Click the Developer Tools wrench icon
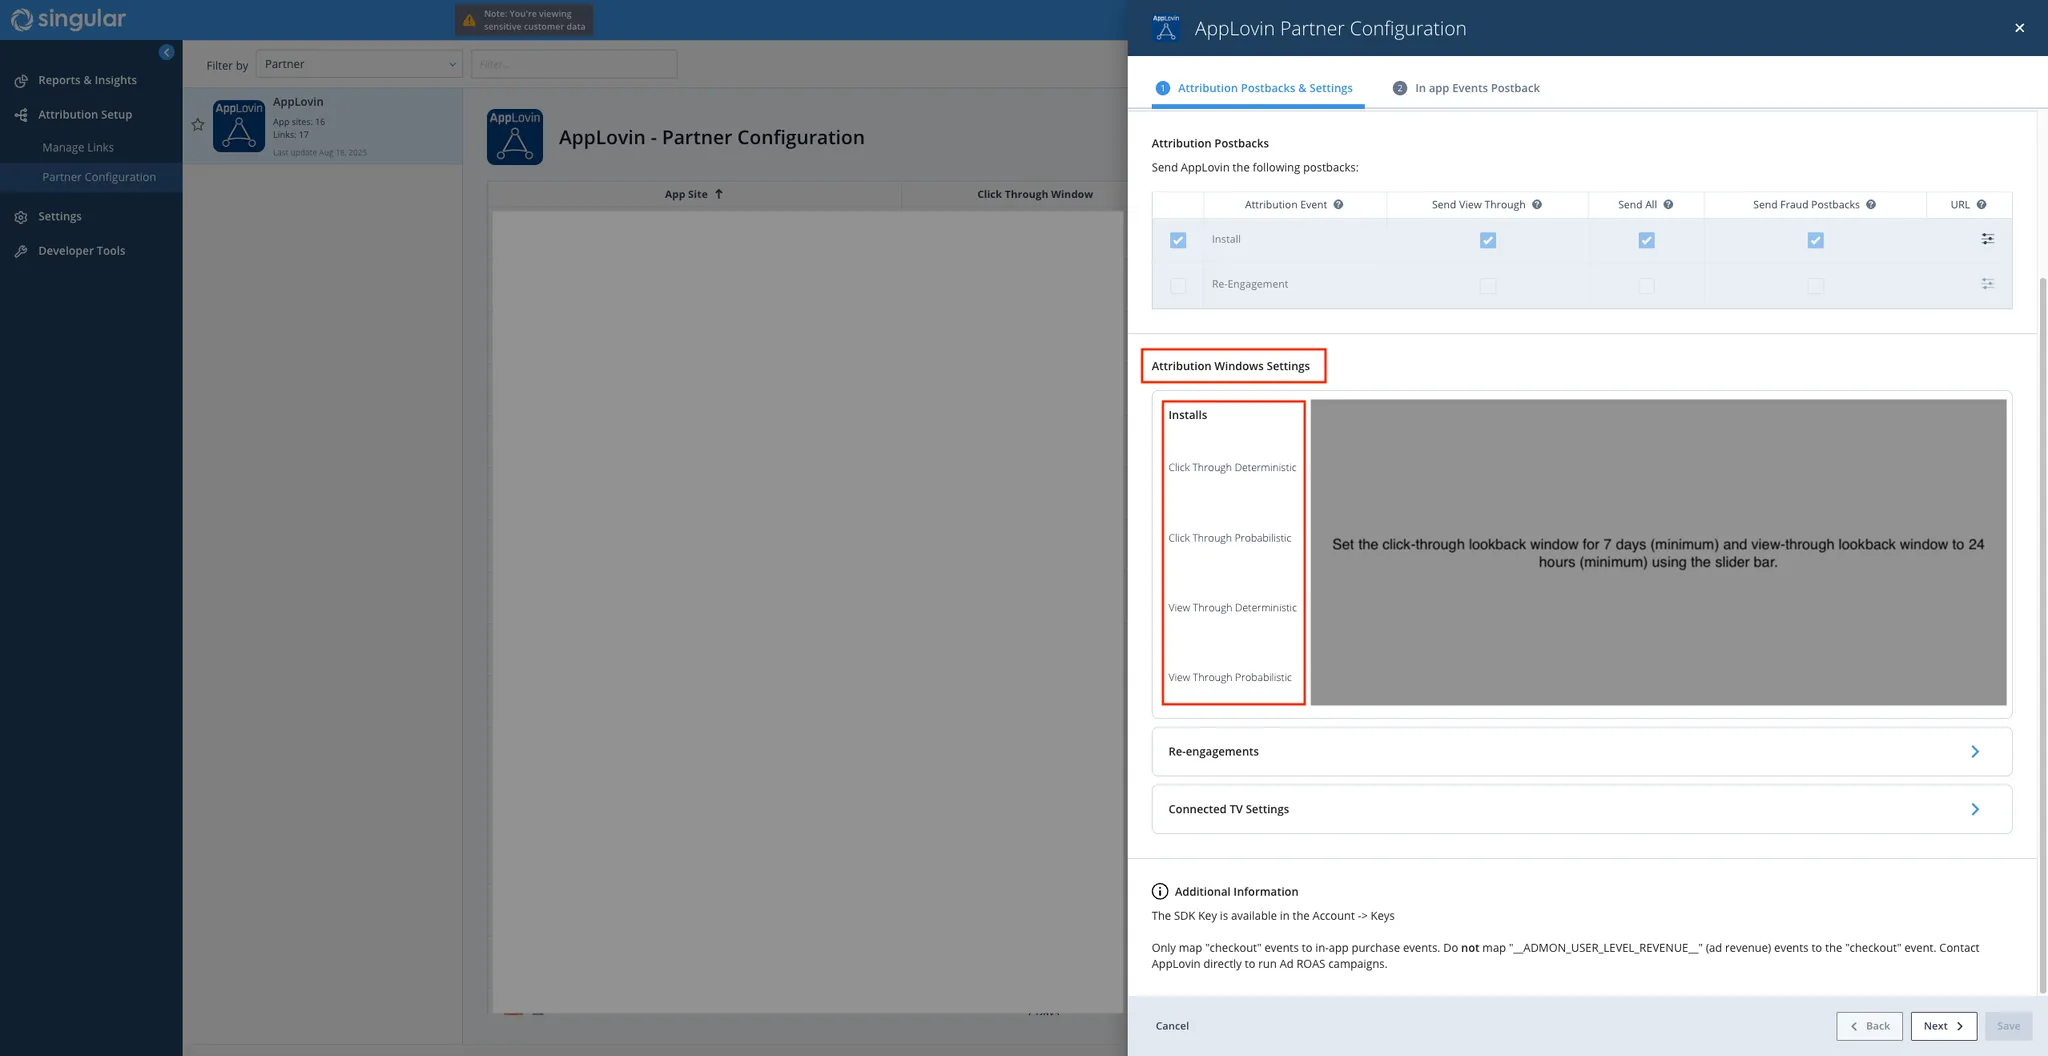The image size is (2048, 1056). point(21,251)
